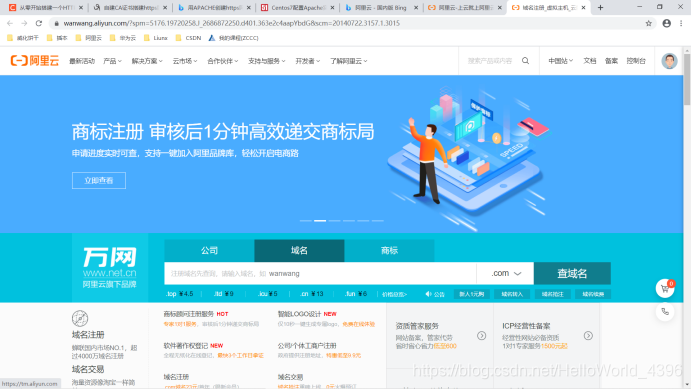
Task: Click the .cn ¥13 price text
Action: click(x=312, y=294)
